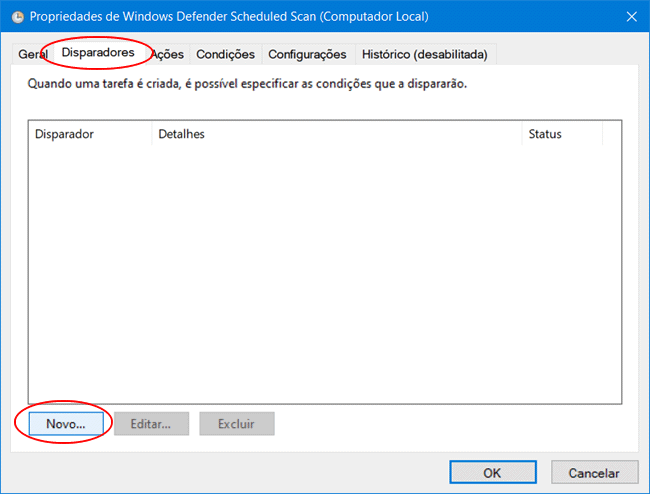
Task: Open the Configurações tab
Action: click(x=307, y=54)
